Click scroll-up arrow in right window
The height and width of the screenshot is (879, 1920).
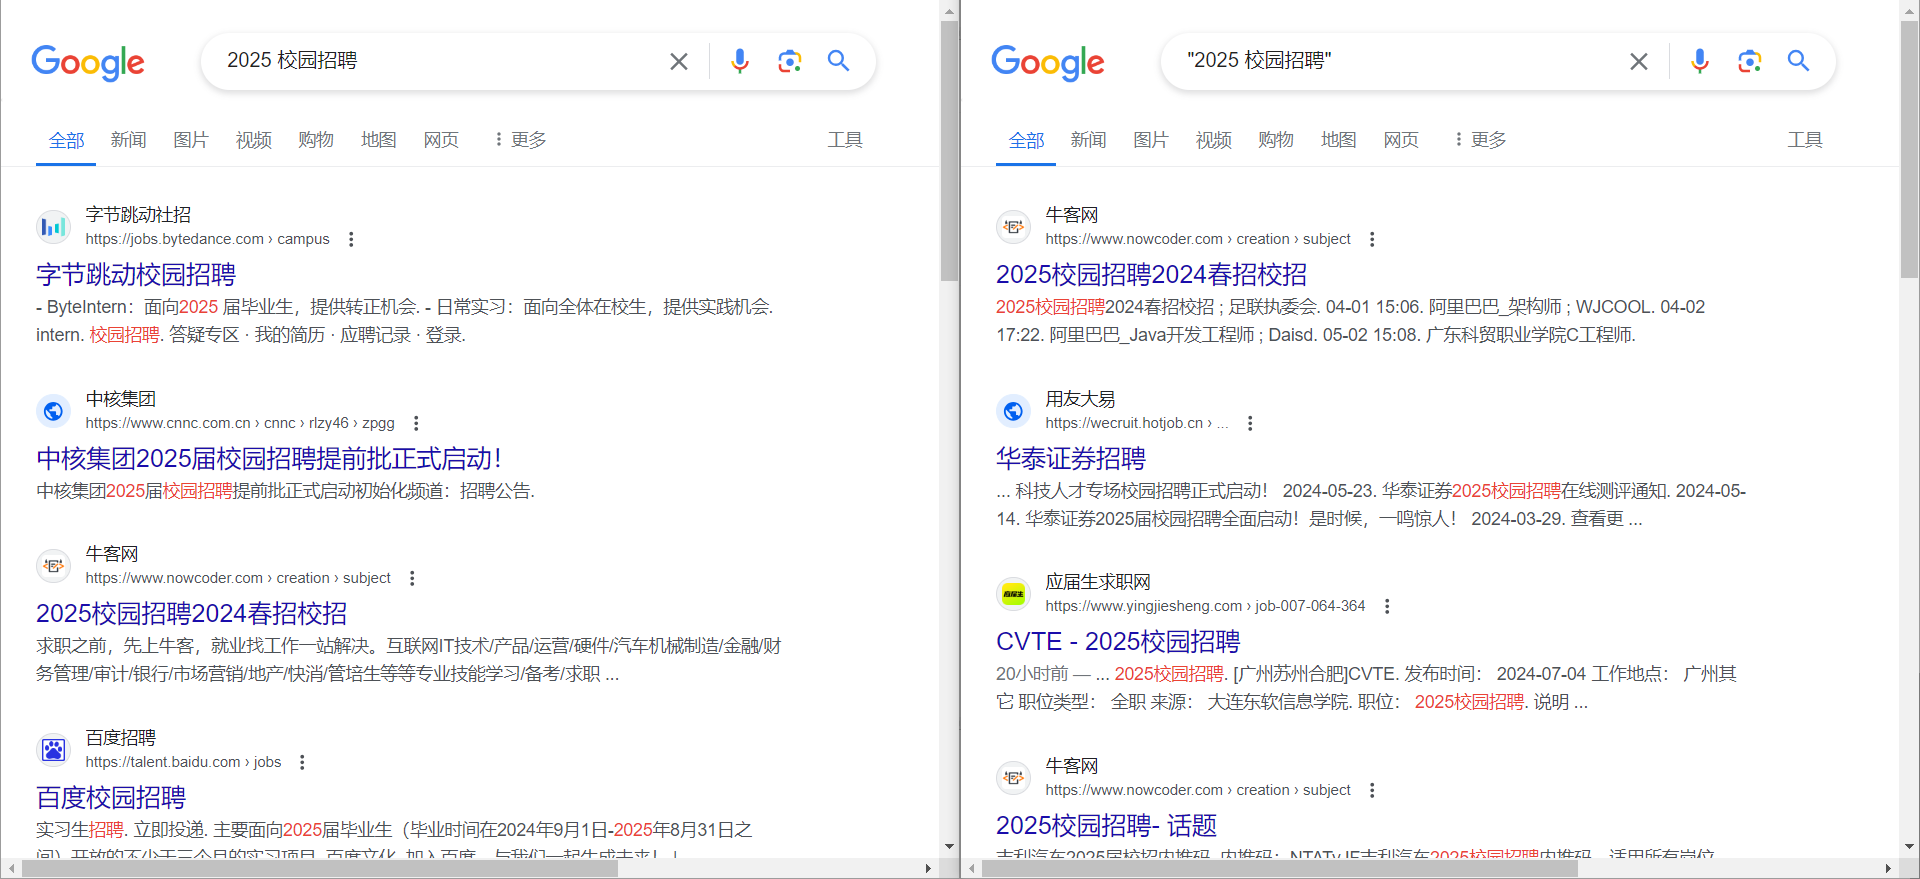(1909, 11)
